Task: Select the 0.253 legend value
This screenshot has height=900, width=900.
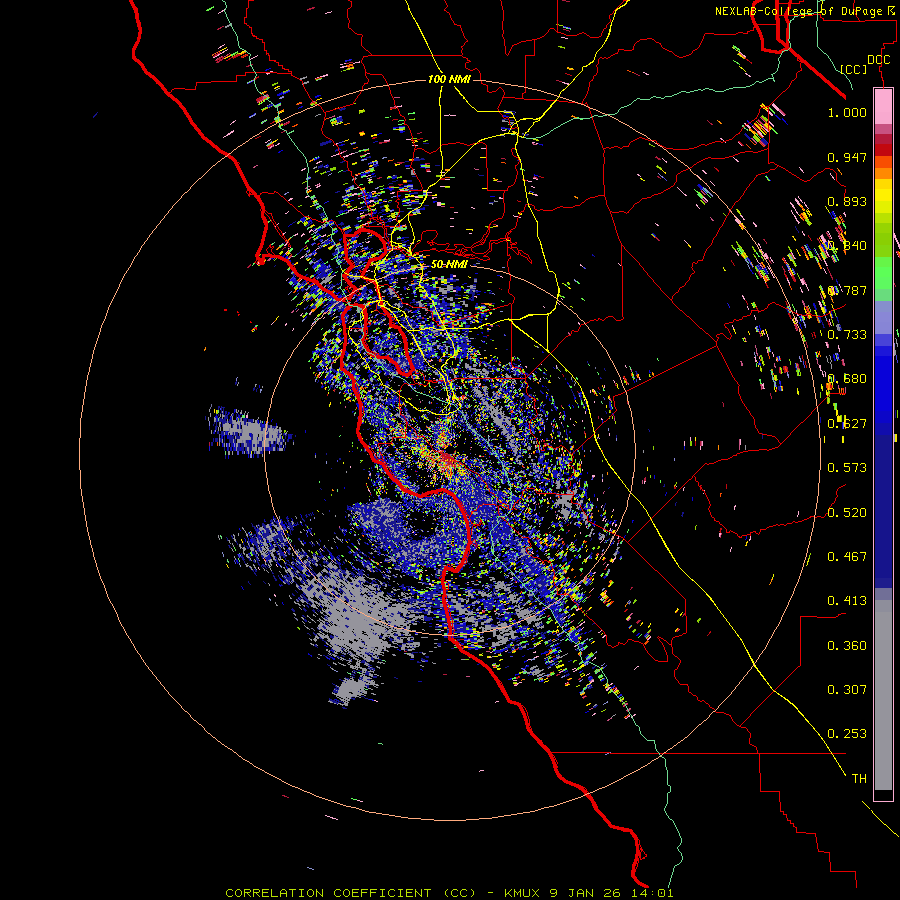Action: 847,734
